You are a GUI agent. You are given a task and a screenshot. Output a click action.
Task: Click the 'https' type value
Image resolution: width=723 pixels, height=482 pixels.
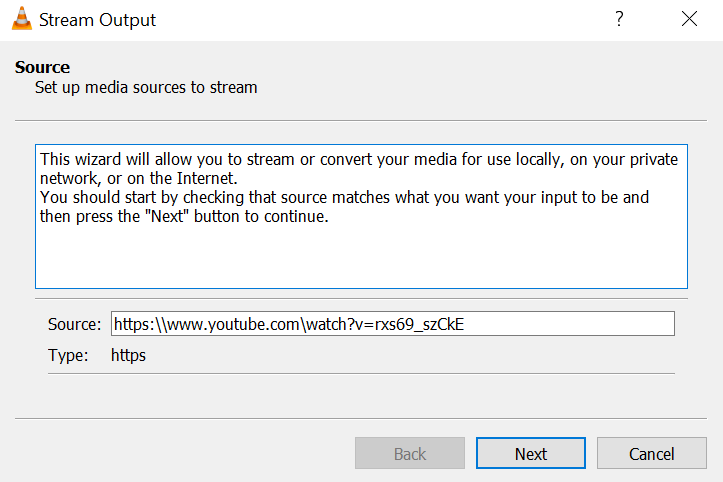click(128, 355)
